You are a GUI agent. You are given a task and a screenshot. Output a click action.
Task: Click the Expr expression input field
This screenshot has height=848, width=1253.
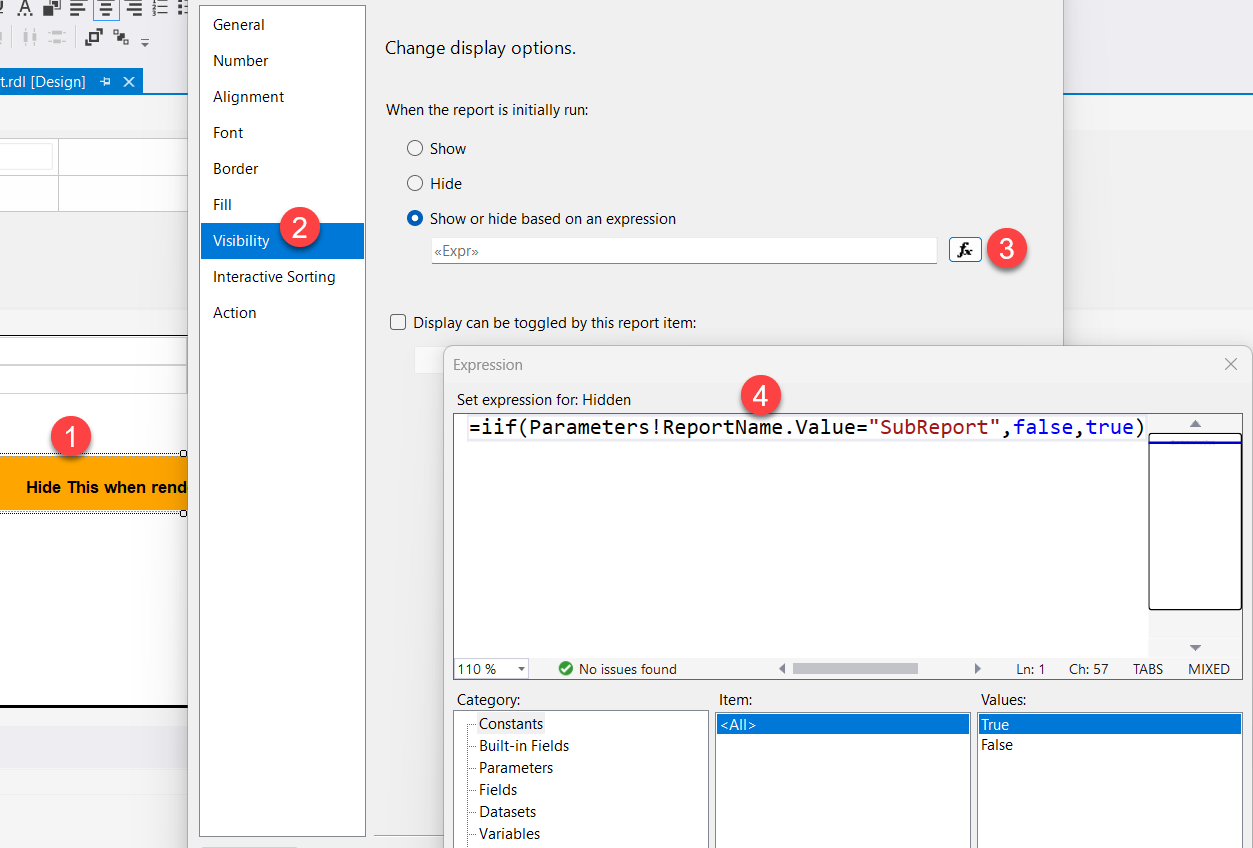coord(684,251)
